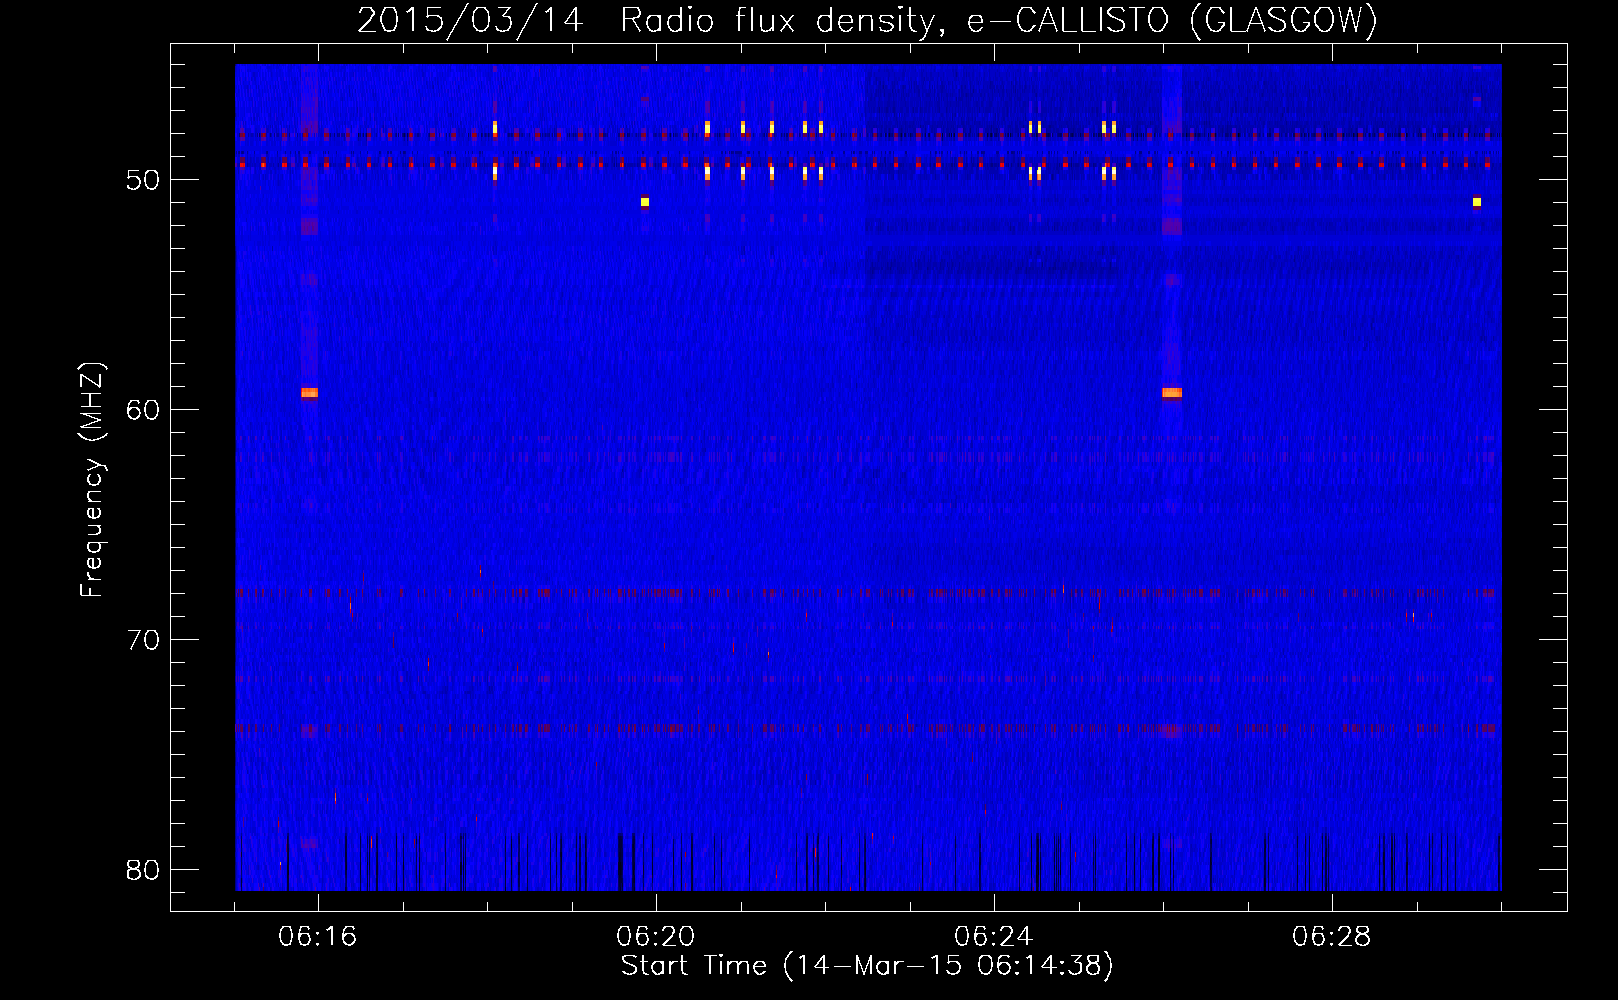Click the 80 frequency tick label
This screenshot has height=1000, width=1618.
[x=143, y=870]
